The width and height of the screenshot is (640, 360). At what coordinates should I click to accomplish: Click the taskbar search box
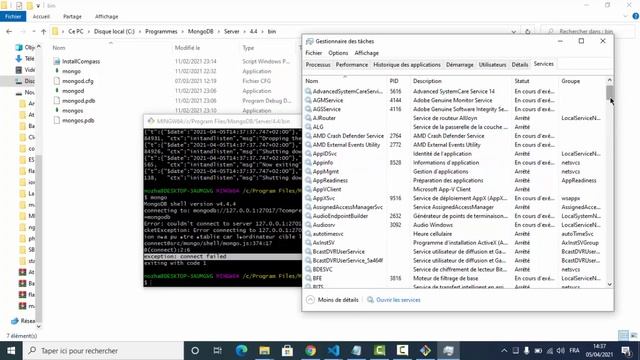pos(103,351)
